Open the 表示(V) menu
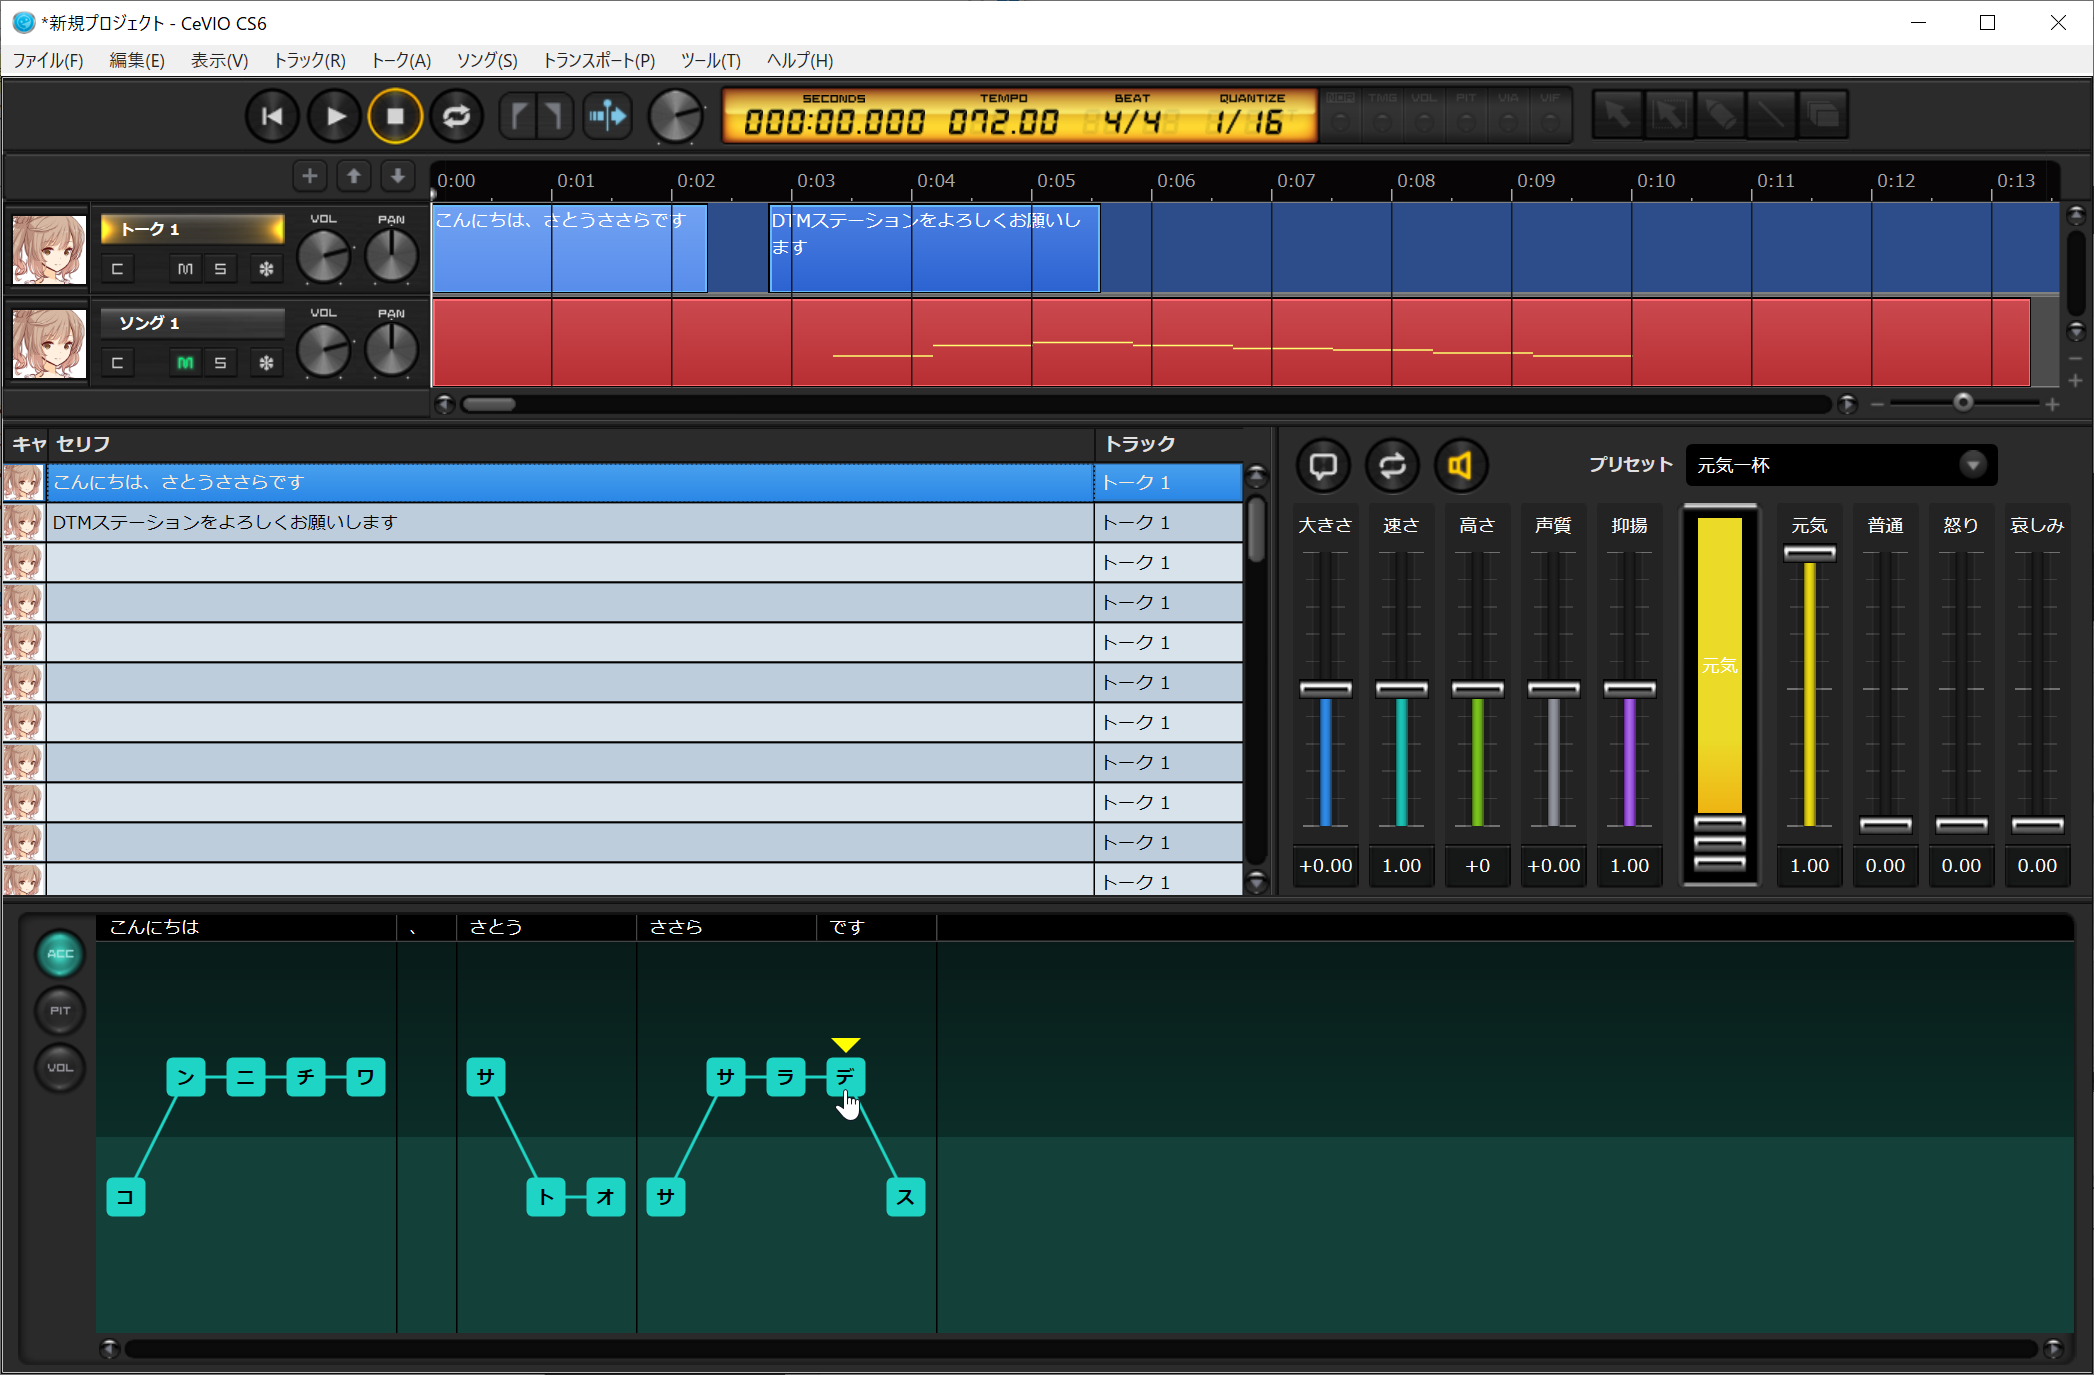The height and width of the screenshot is (1375, 2094). coord(219,61)
